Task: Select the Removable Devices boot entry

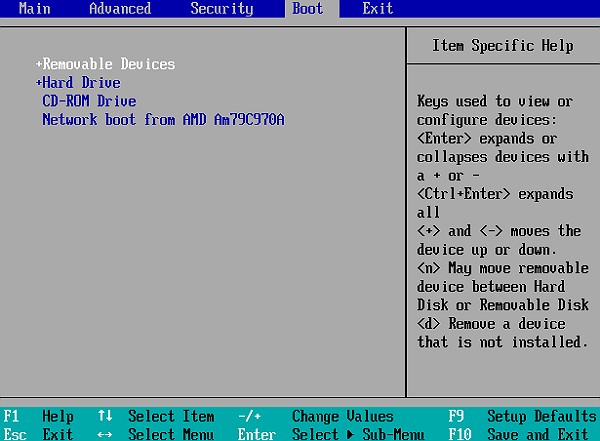Action: (x=109, y=64)
